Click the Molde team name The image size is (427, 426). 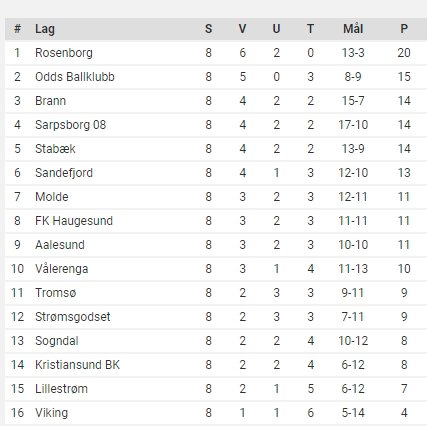tap(52, 197)
